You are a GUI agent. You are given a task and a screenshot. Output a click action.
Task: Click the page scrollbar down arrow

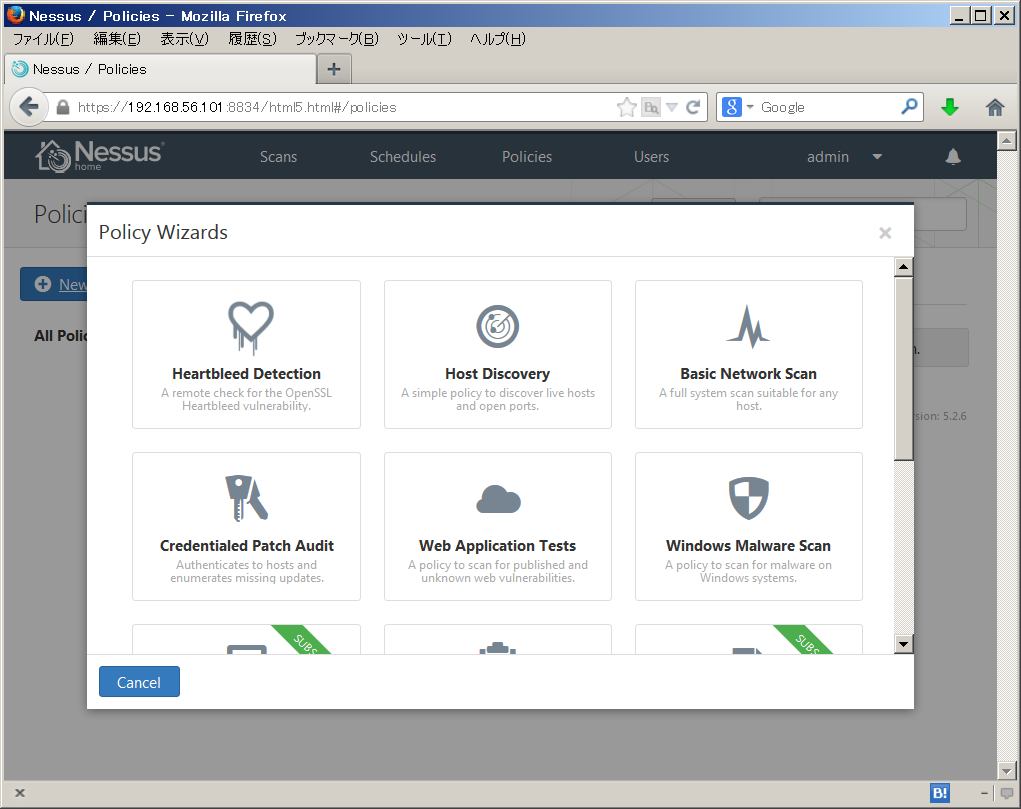tap(1007, 771)
